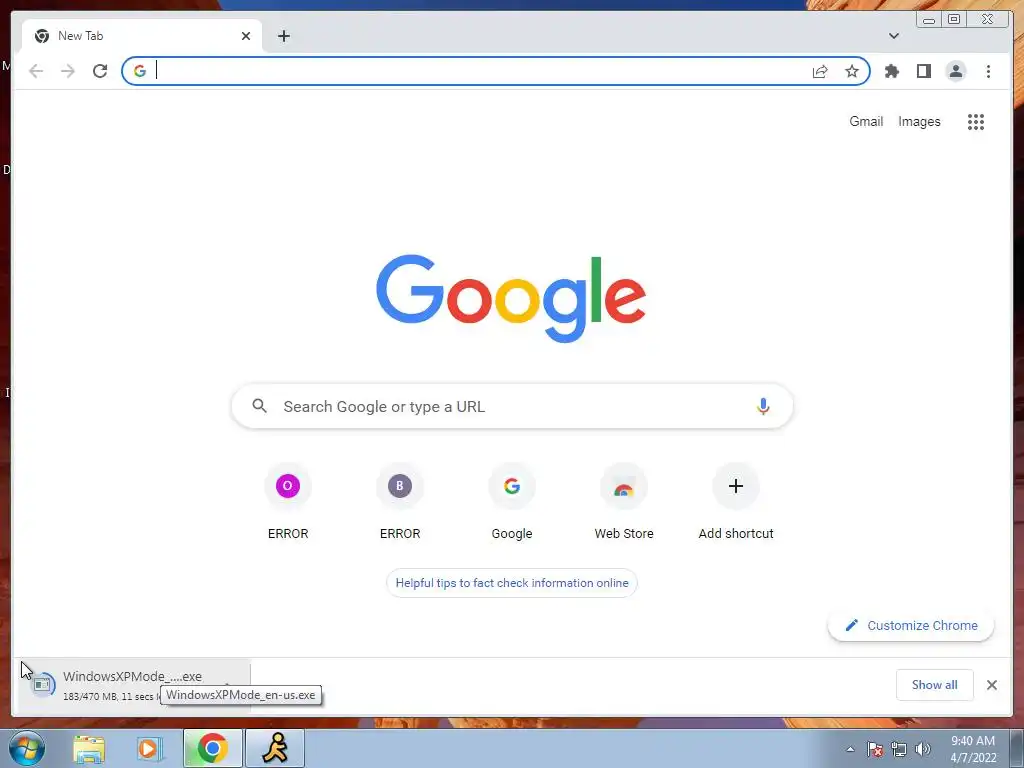The width and height of the screenshot is (1024, 768).
Task: Click the Google logo doodle
Action: pos(511,298)
